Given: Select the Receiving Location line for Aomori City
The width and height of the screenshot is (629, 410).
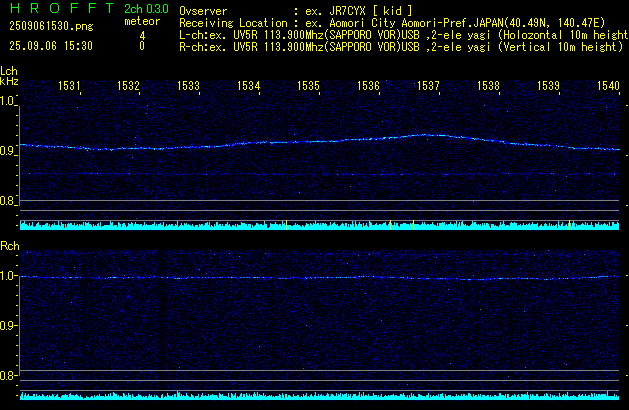Looking at the screenshot, I should click(x=392, y=23).
